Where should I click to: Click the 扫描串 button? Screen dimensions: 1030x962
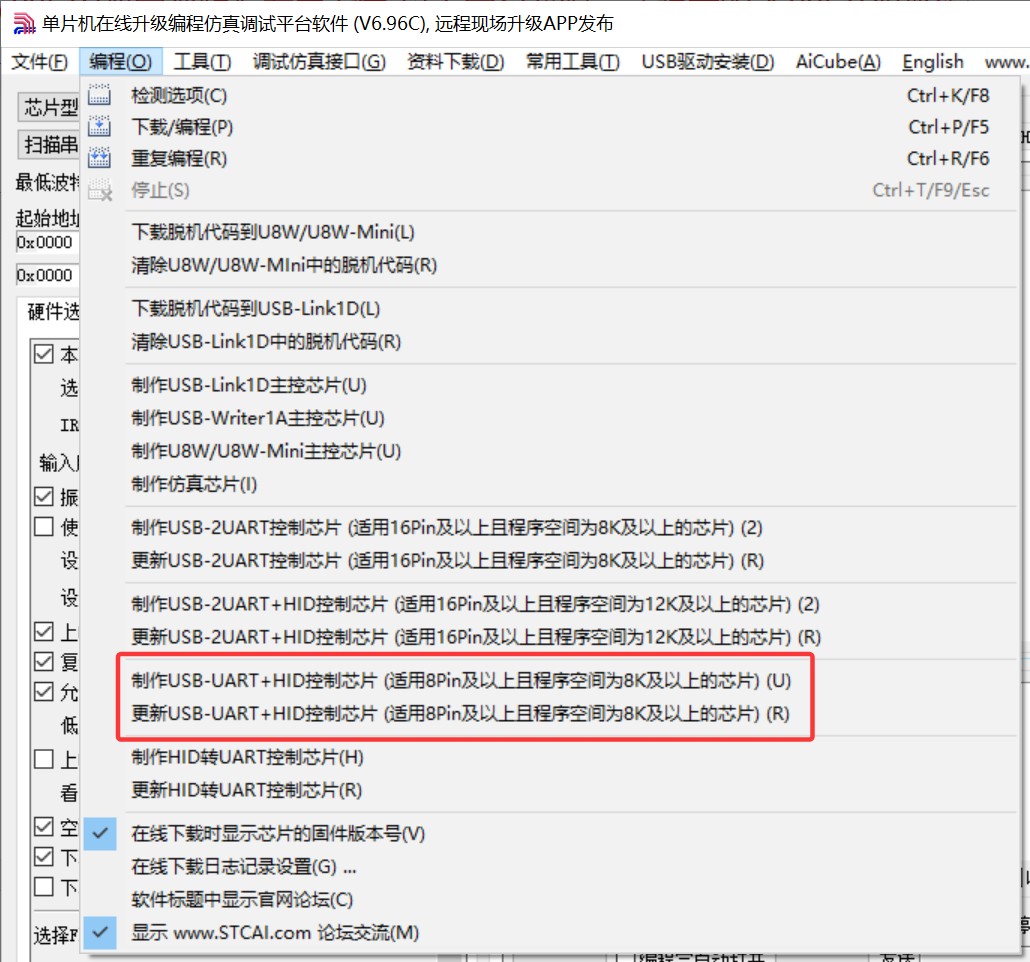49,144
